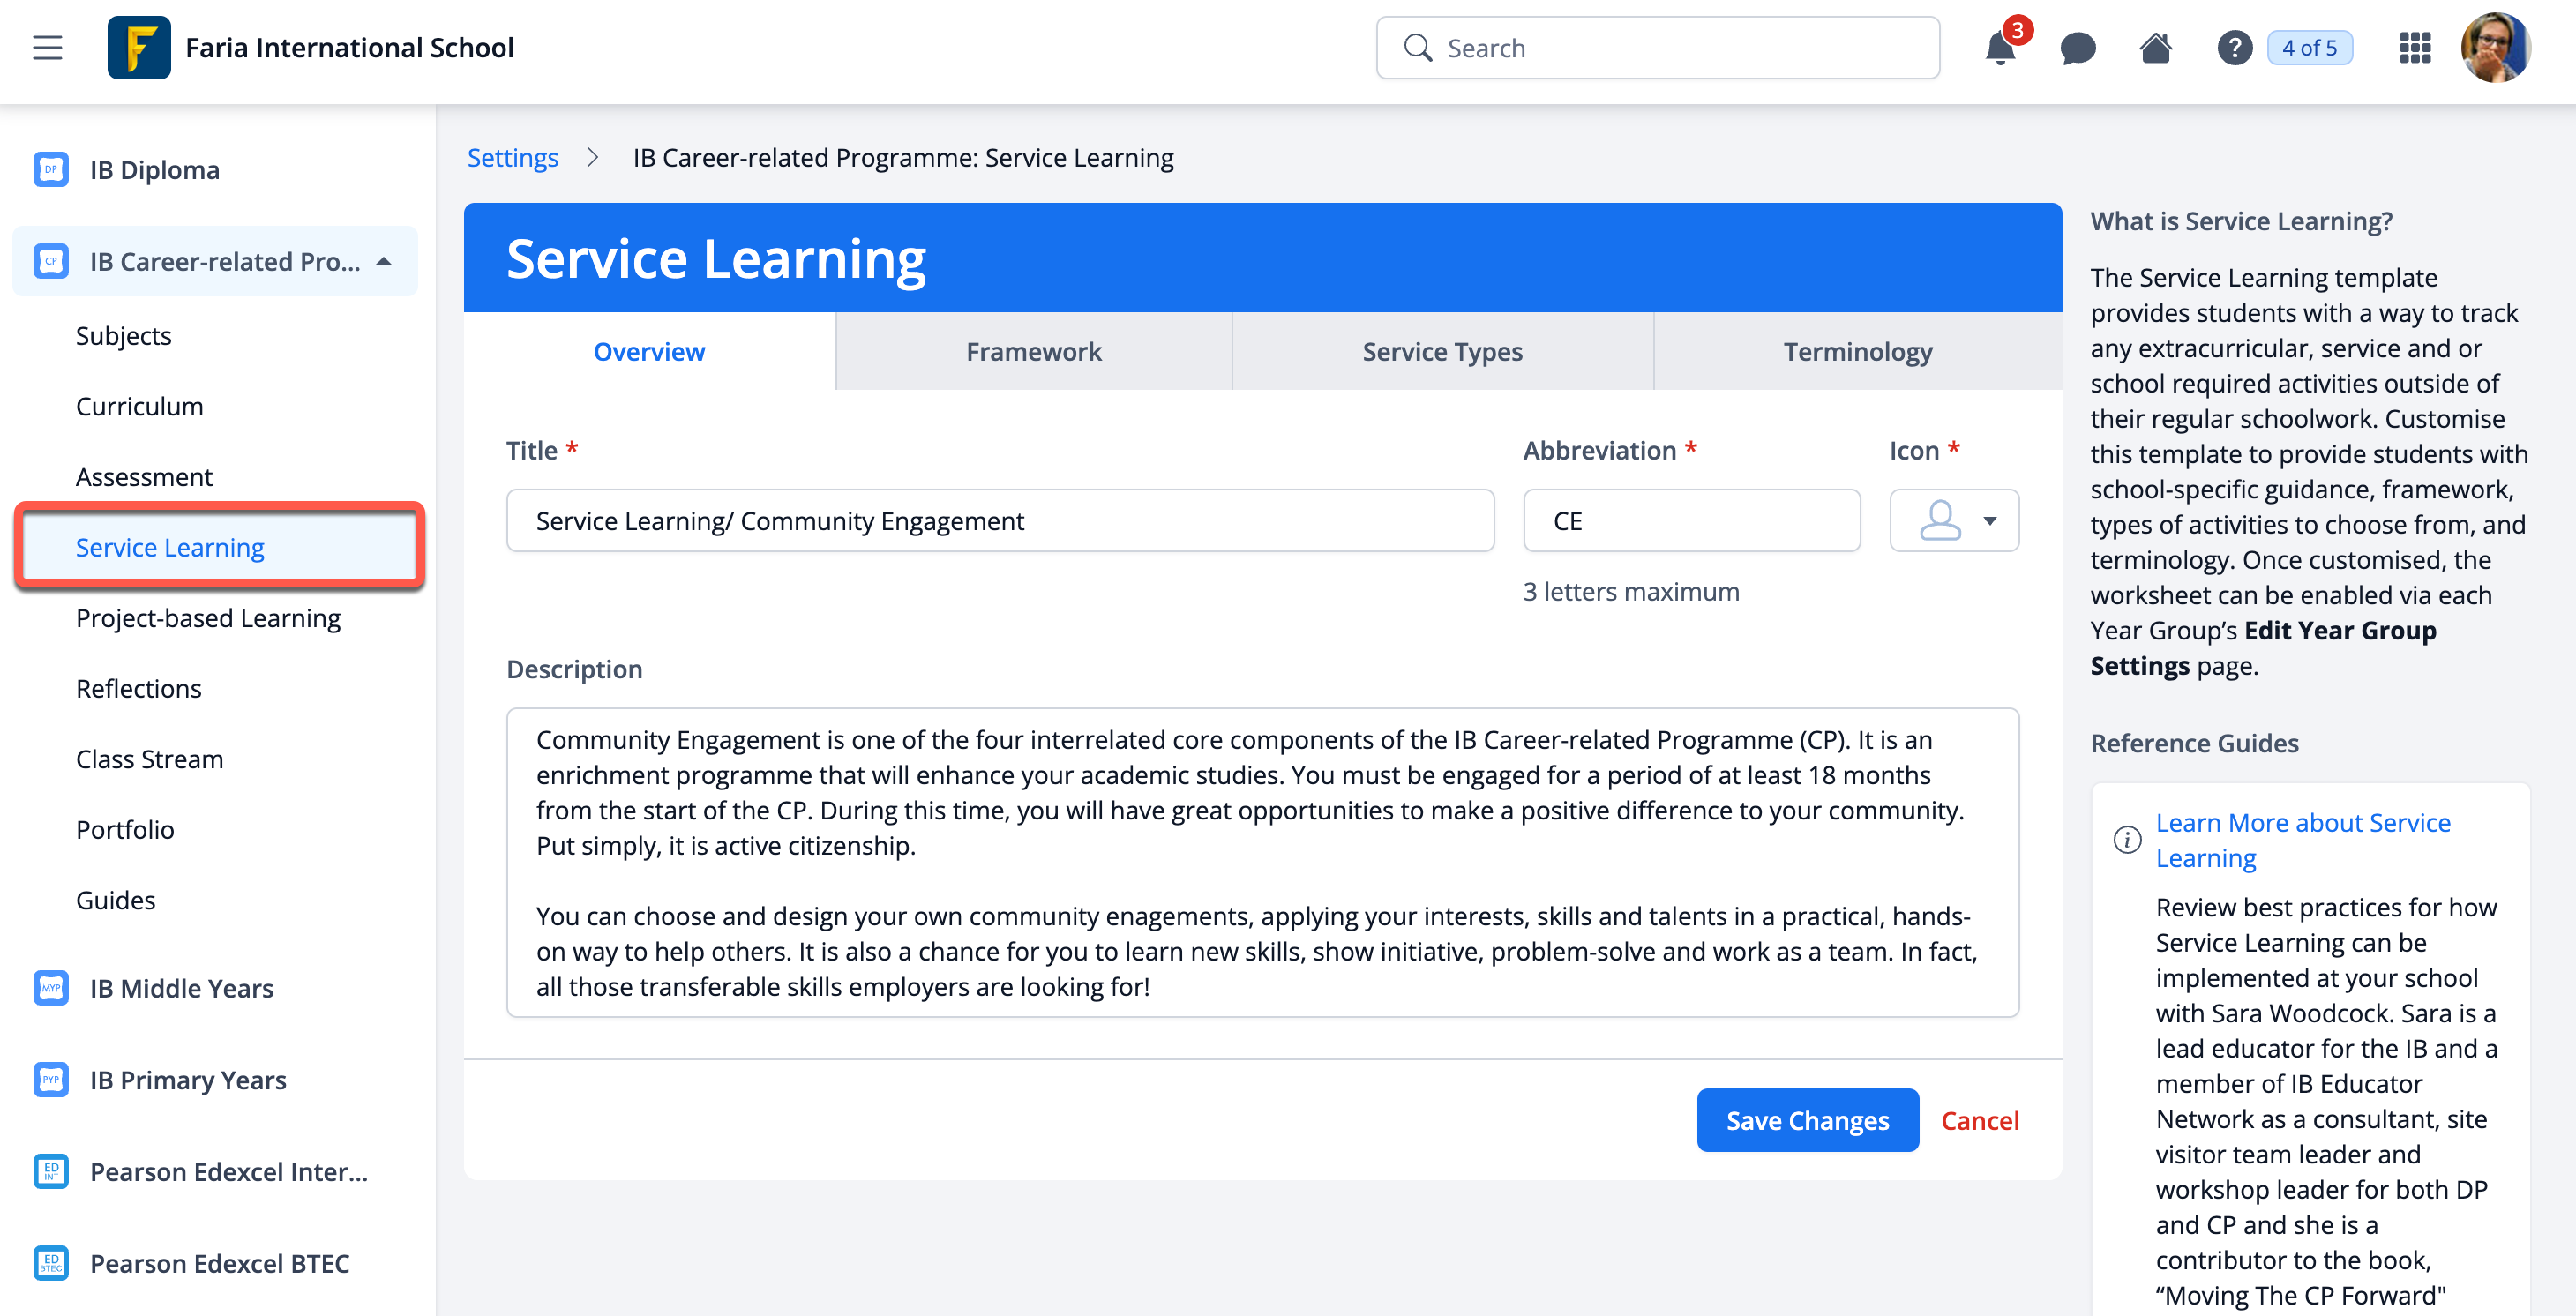The image size is (2576, 1316).
Task: Click the Save Changes button
Action: (x=1807, y=1120)
